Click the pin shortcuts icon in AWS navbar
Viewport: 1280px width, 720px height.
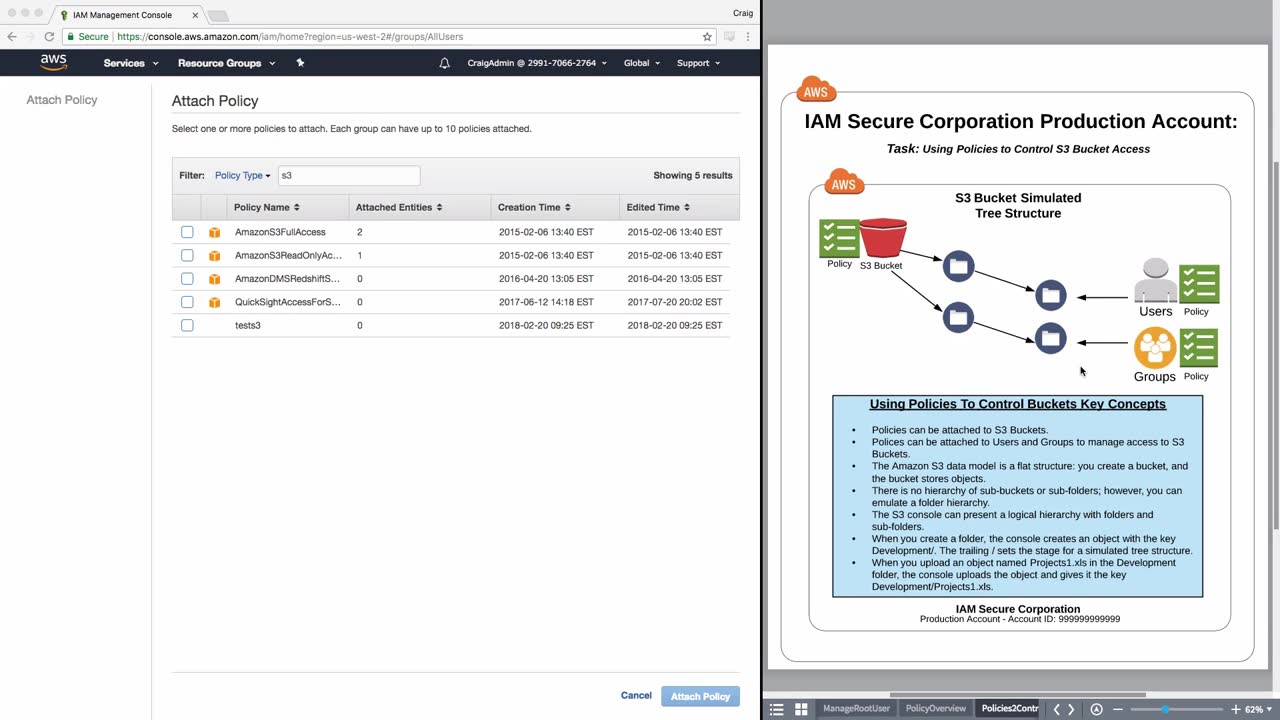point(300,63)
